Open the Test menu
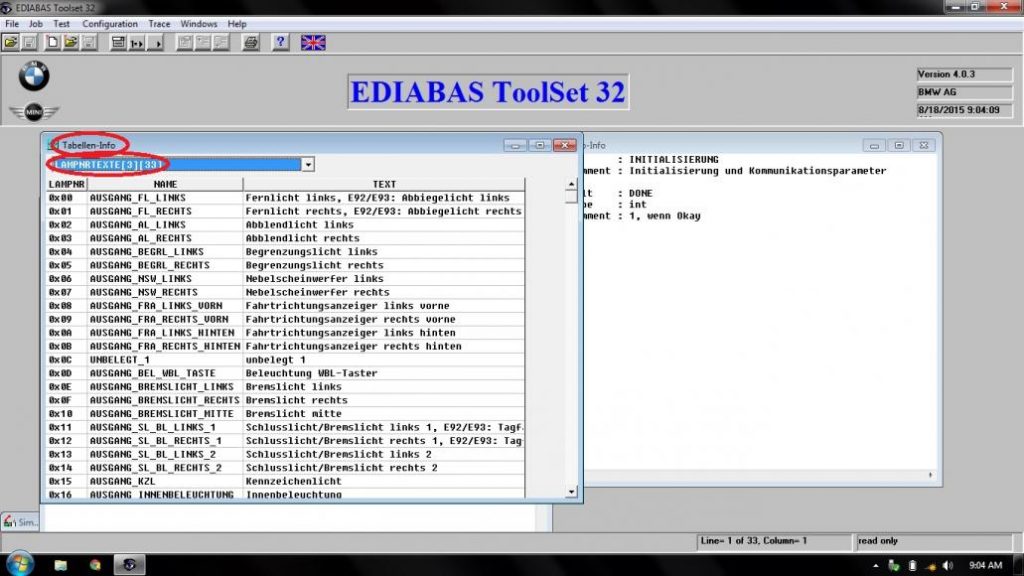The image size is (1024, 576). 61,24
